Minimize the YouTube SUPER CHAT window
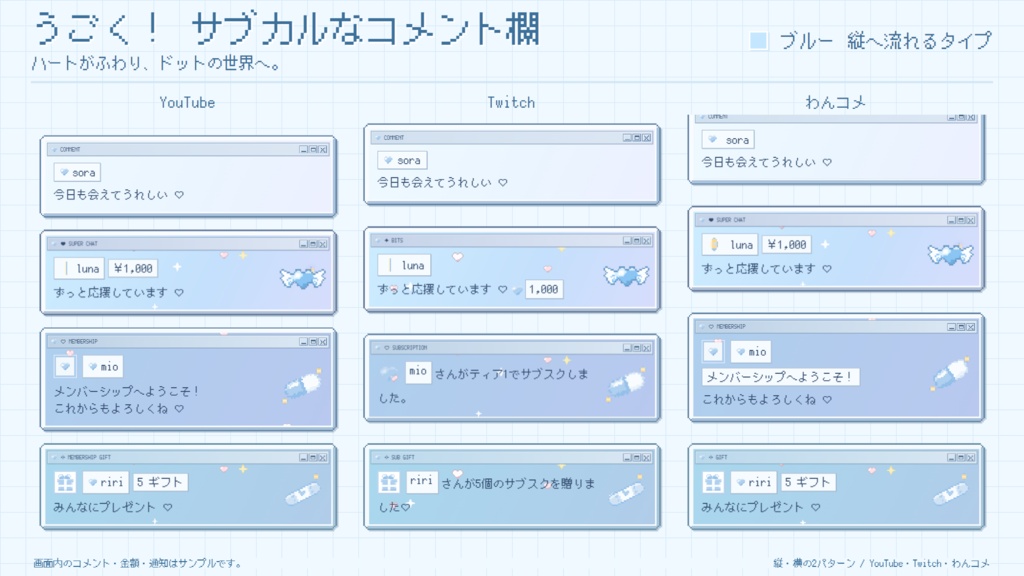The image size is (1024, 576). click(303, 244)
